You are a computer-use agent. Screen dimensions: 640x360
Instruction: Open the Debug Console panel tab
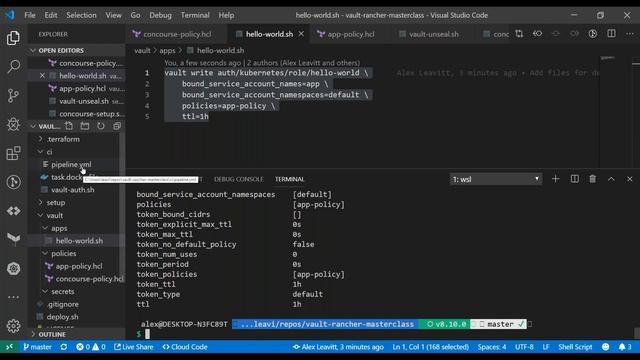[x=238, y=179]
